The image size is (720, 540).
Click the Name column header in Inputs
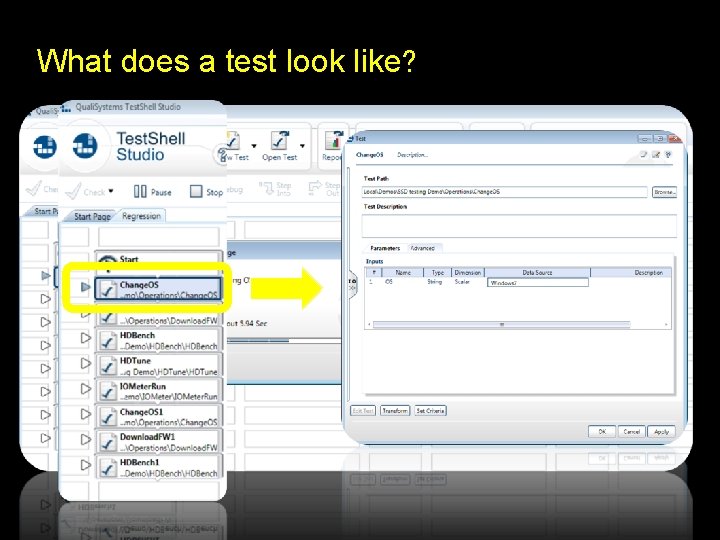point(403,272)
